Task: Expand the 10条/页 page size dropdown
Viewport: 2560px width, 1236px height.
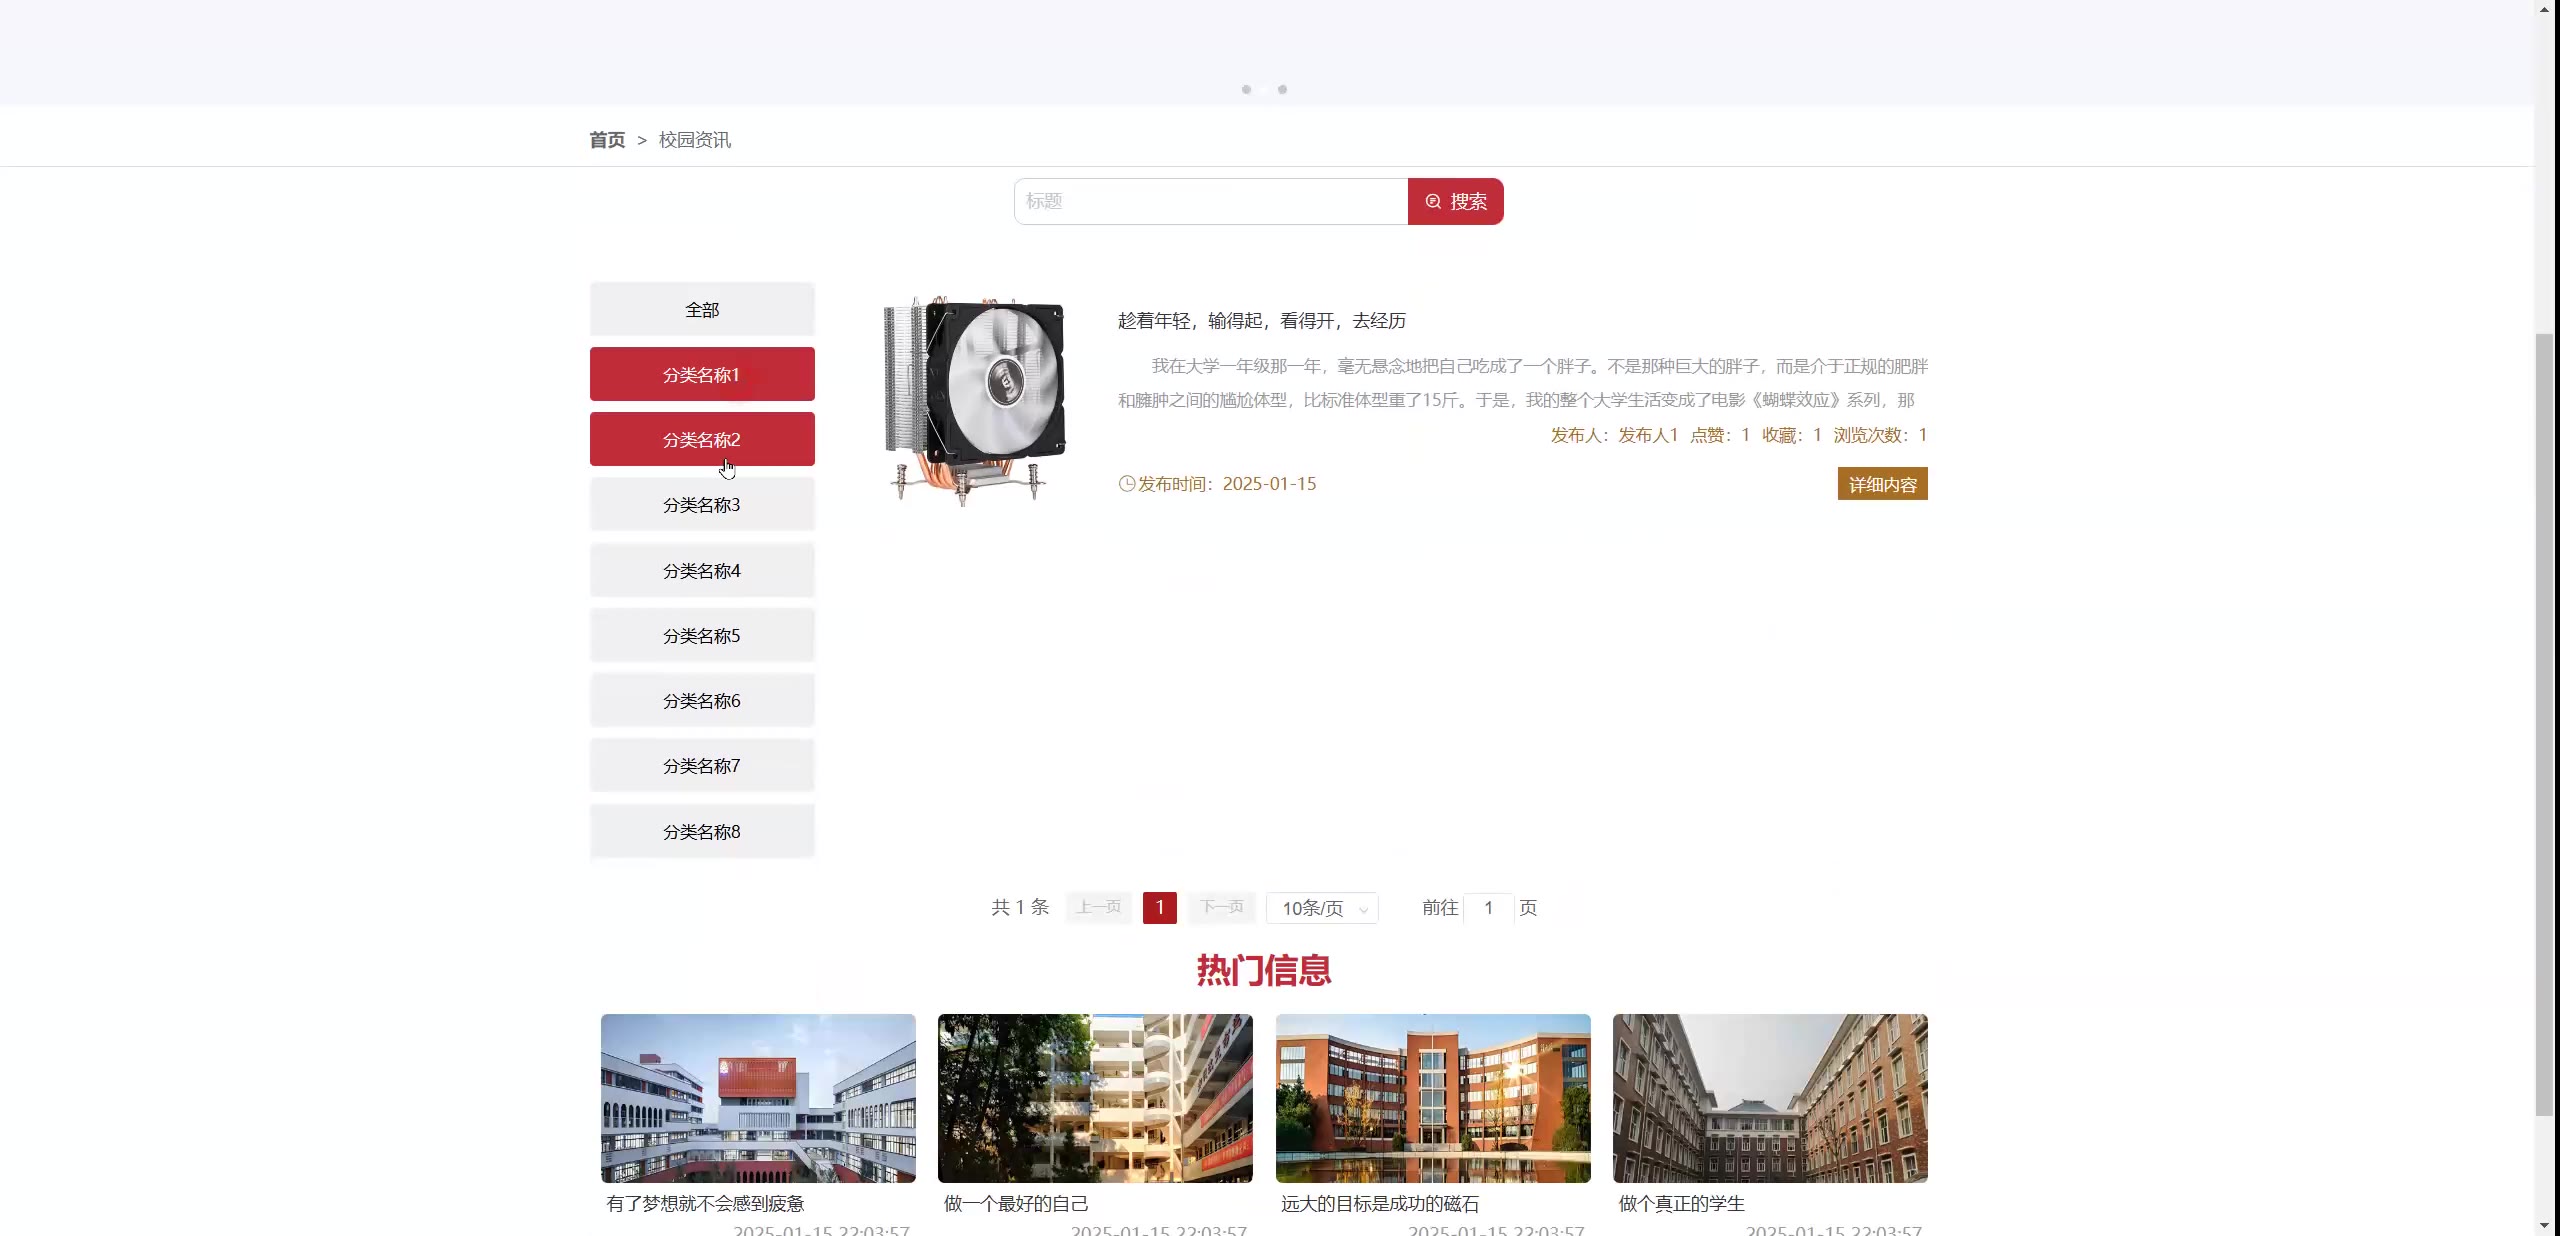Action: coord(1321,908)
